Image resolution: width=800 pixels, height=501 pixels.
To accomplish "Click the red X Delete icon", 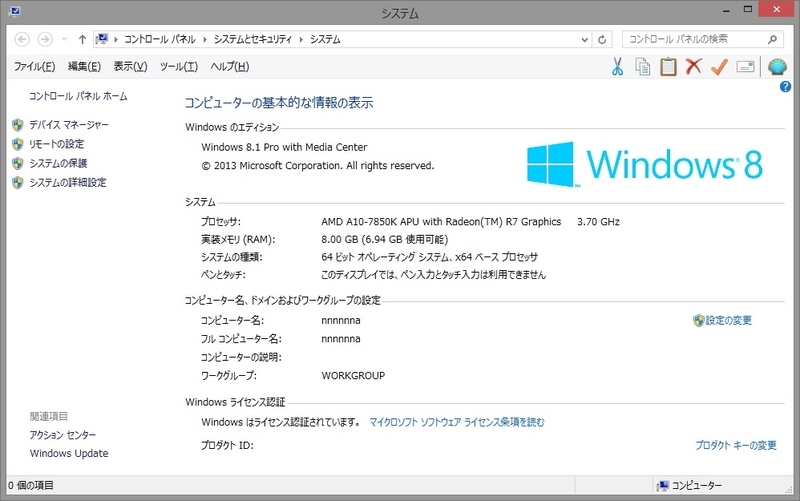I will tap(693, 66).
